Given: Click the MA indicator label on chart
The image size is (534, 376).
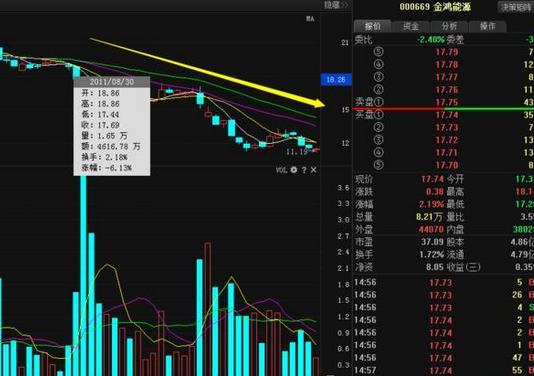Looking at the screenshot, I should (x=310, y=19).
